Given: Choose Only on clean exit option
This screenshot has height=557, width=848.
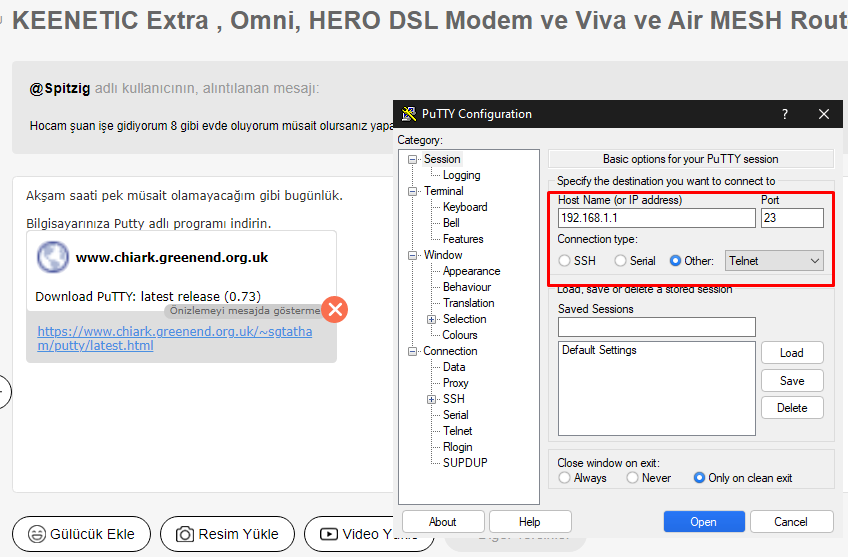Looking at the screenshot, I should 699,478.
